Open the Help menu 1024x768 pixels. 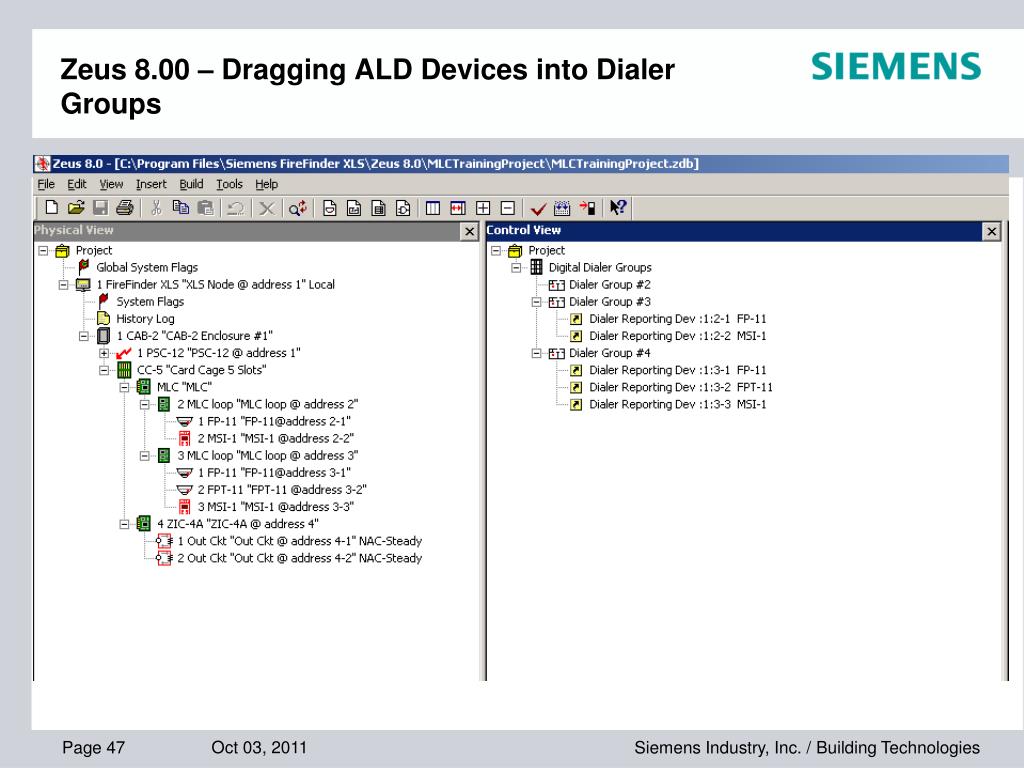coord(266,184)
